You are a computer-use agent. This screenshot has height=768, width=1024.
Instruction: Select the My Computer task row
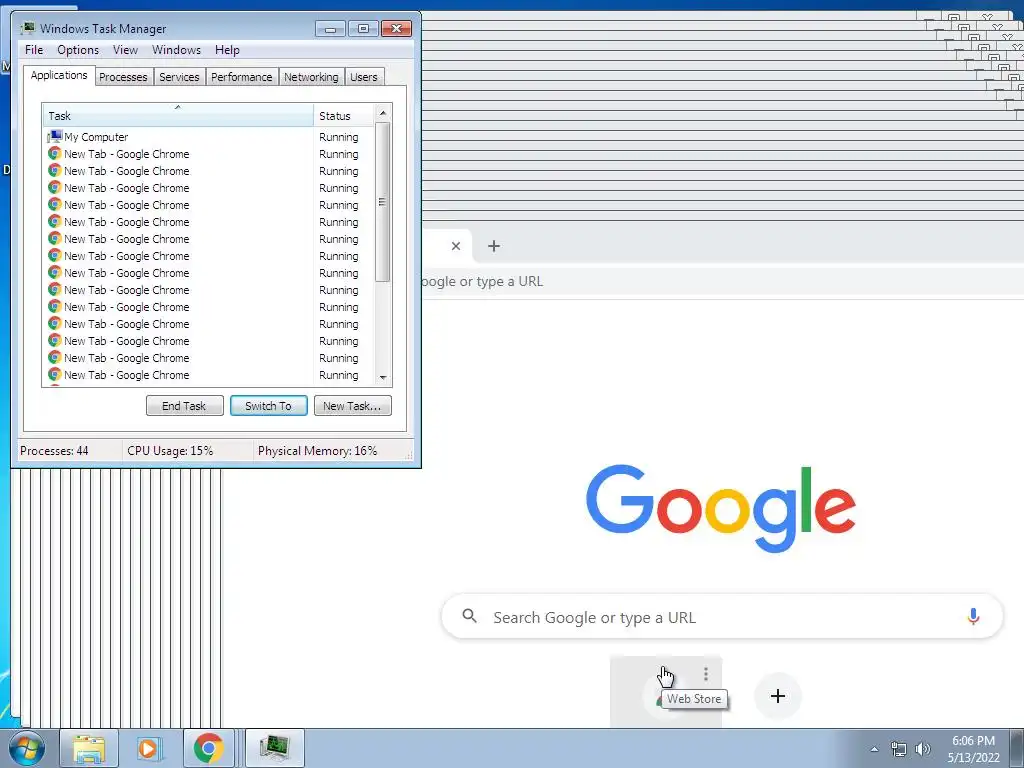[x=209, y=137]
